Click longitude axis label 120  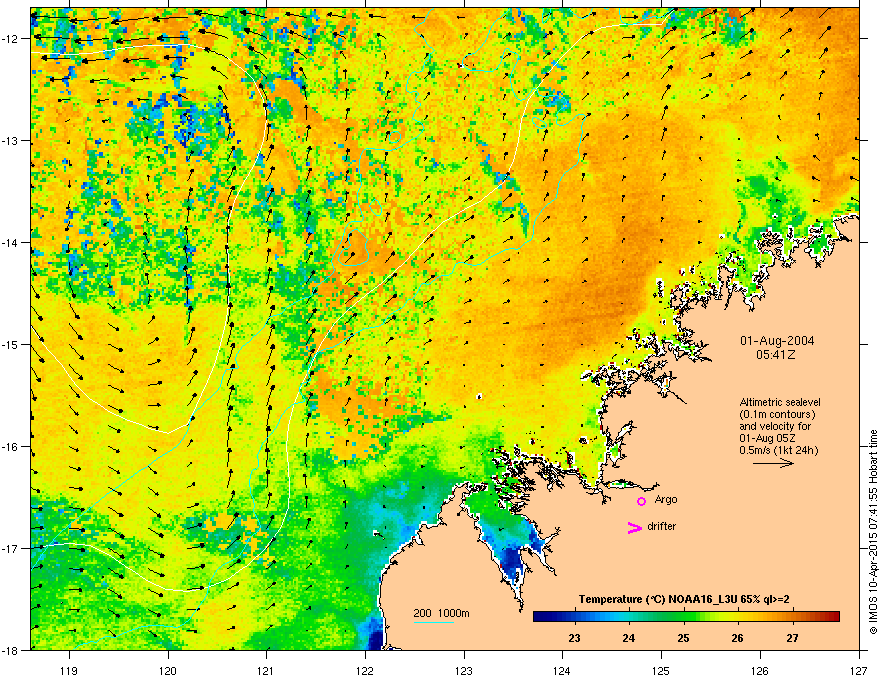(x=168, y=670)
